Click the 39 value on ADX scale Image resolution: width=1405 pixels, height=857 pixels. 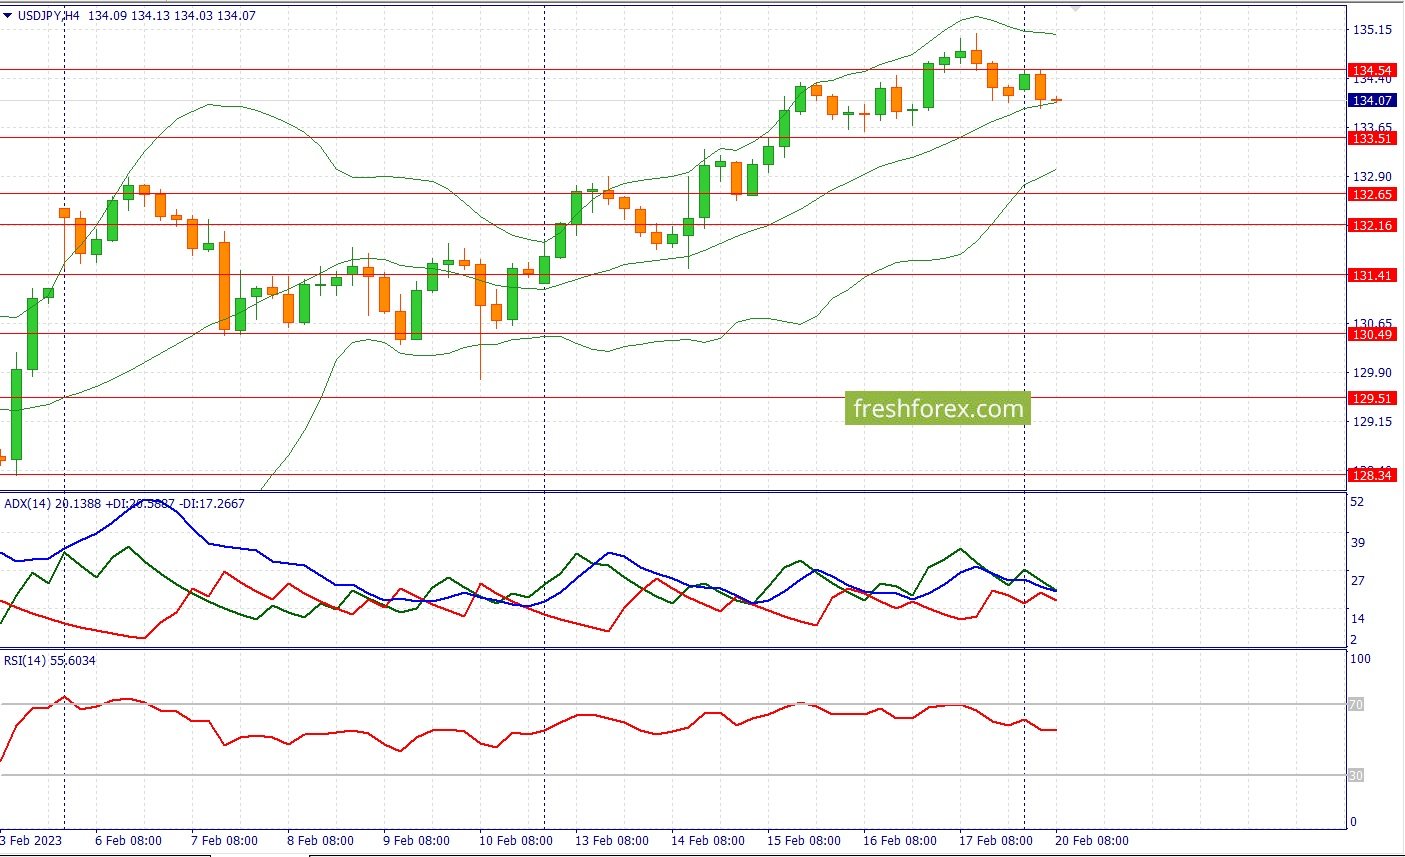1357,543
